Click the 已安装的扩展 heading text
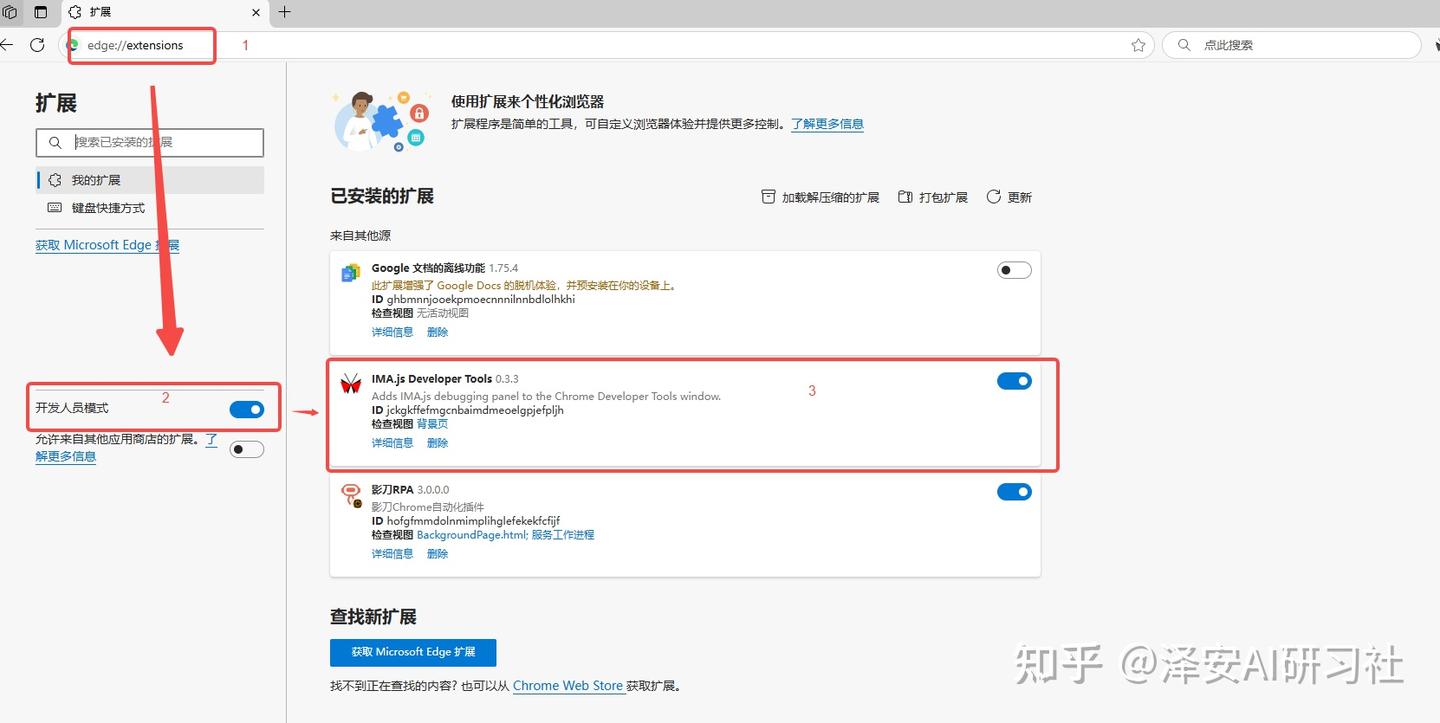This screenshot has height=723, width=1440. click(382, 196)
